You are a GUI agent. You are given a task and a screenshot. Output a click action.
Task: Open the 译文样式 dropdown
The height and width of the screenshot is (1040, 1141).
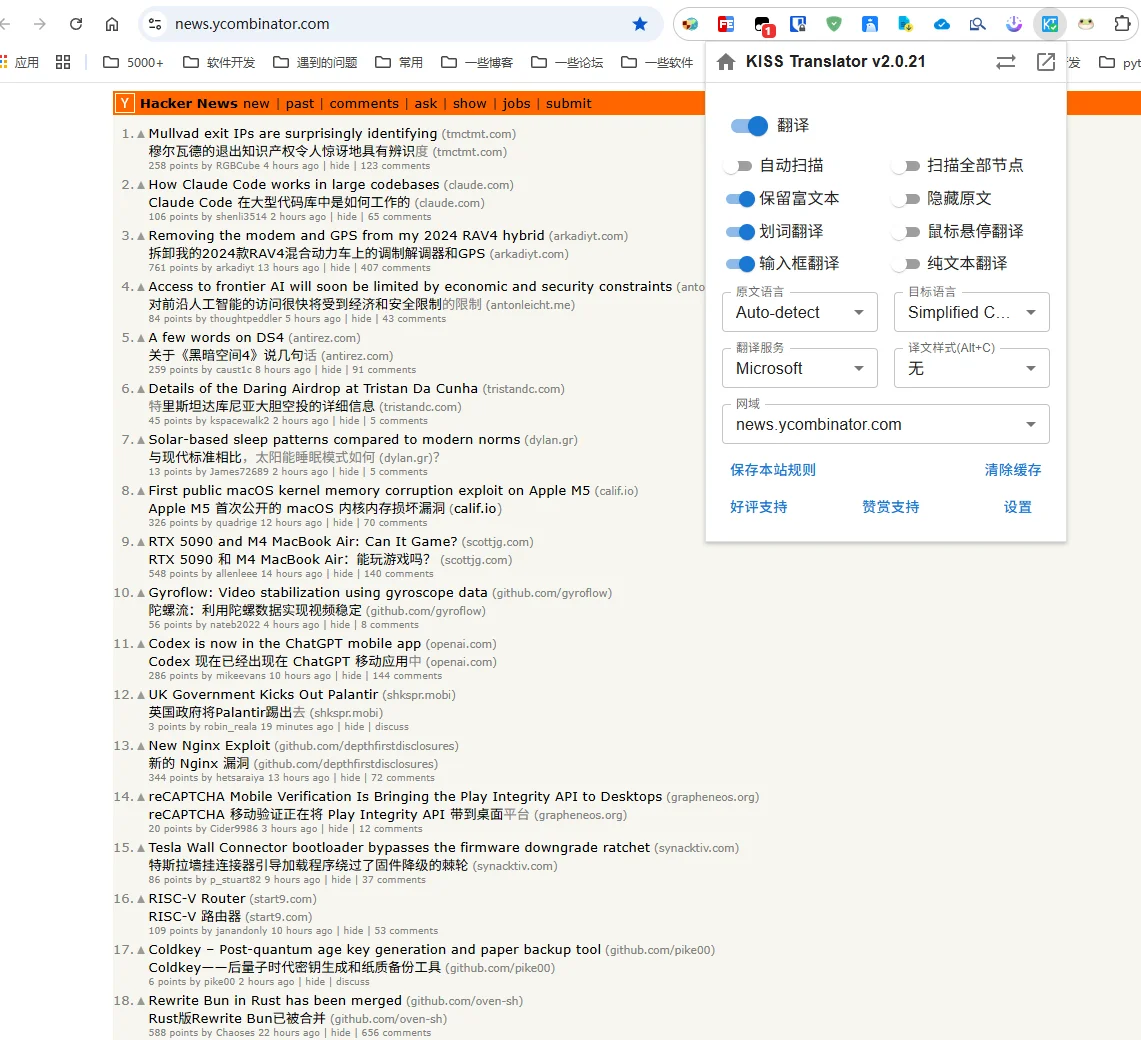coord(971,368)
